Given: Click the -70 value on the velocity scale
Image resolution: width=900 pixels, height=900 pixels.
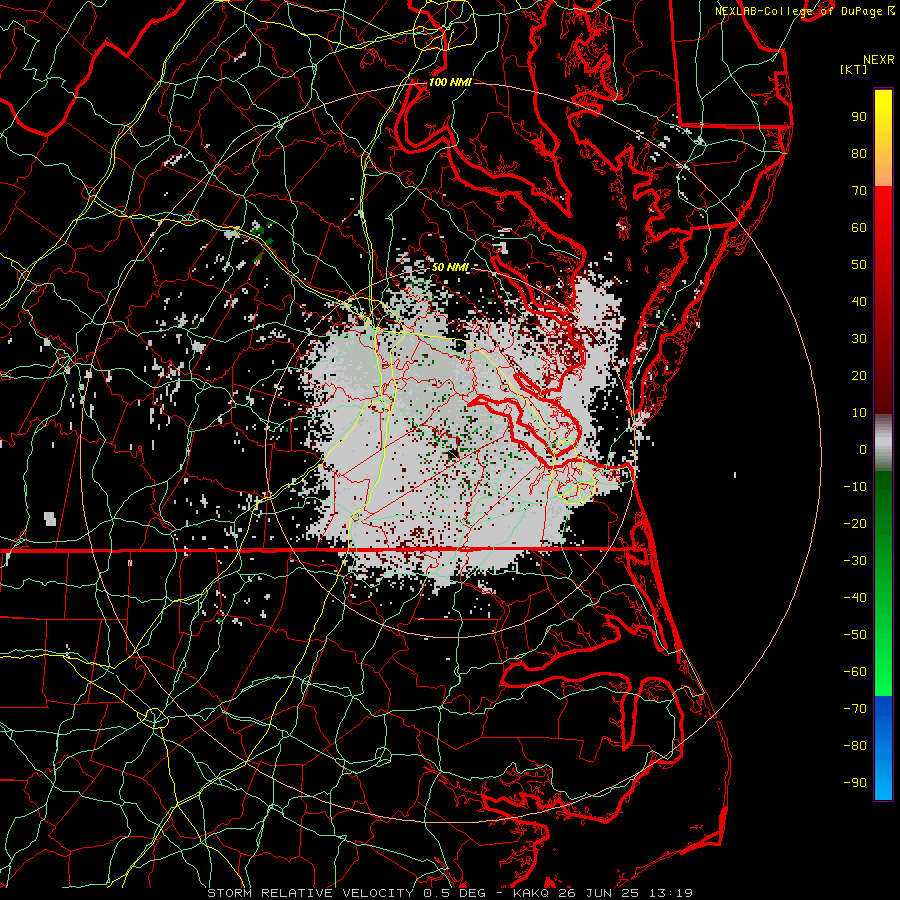Looking at the screenshot, I should (855, 709).
